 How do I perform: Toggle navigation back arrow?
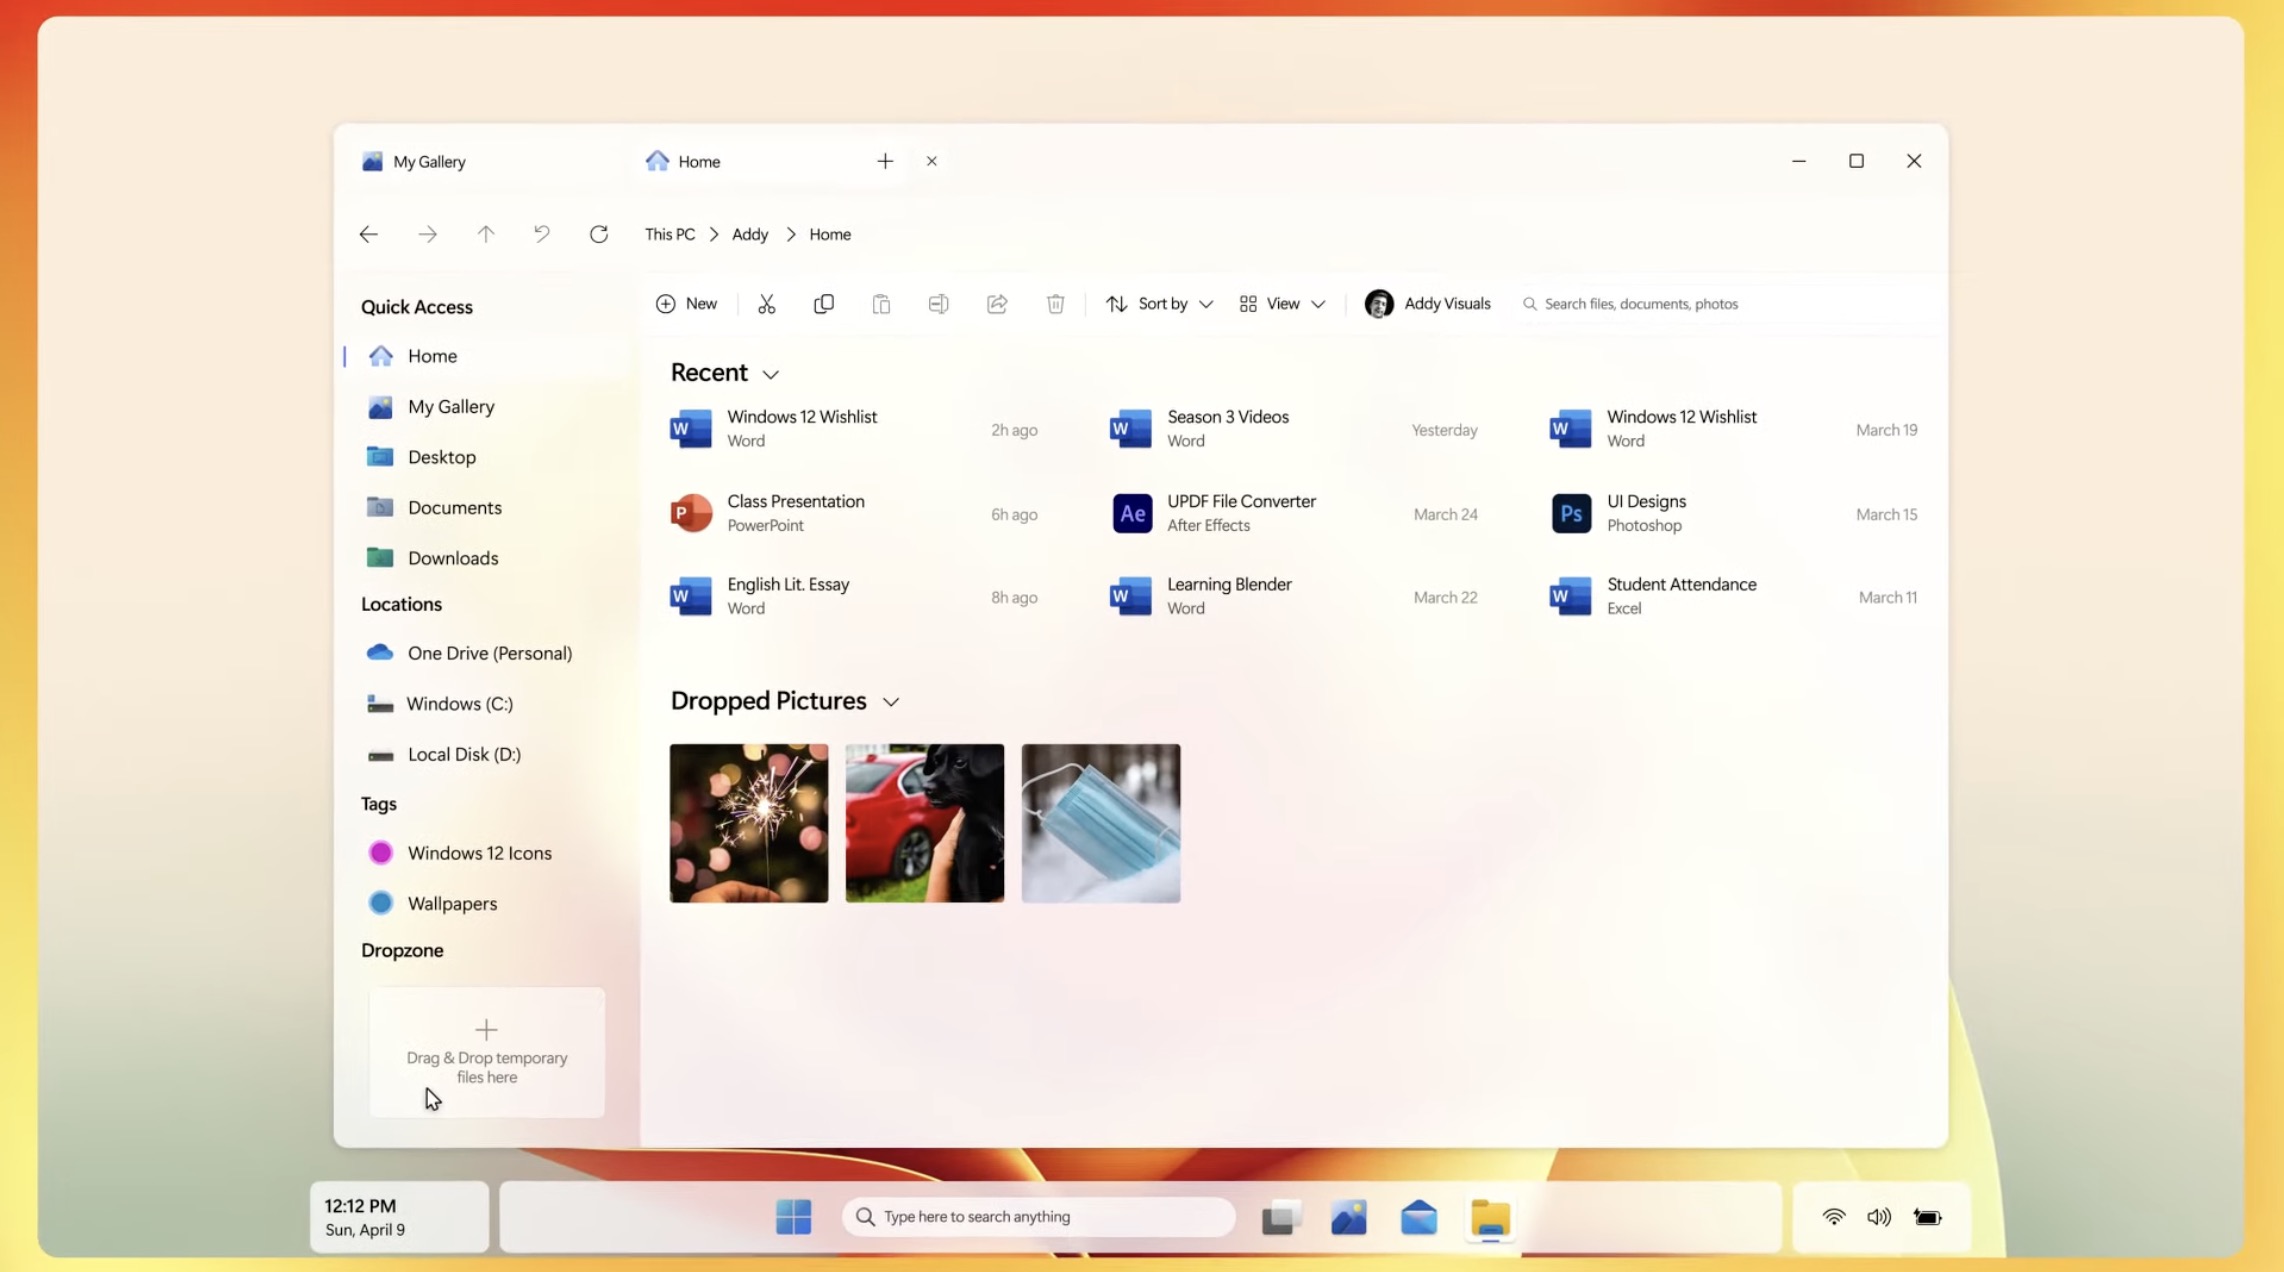(368, 233)
